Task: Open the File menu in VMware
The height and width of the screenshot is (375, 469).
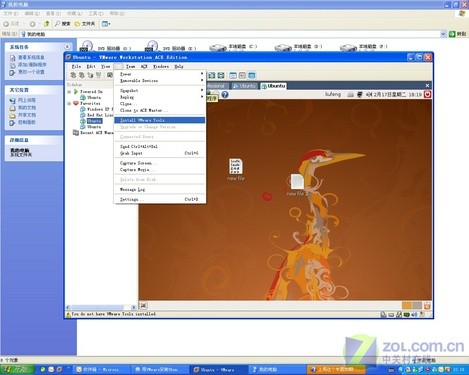Action: point(76,66)
